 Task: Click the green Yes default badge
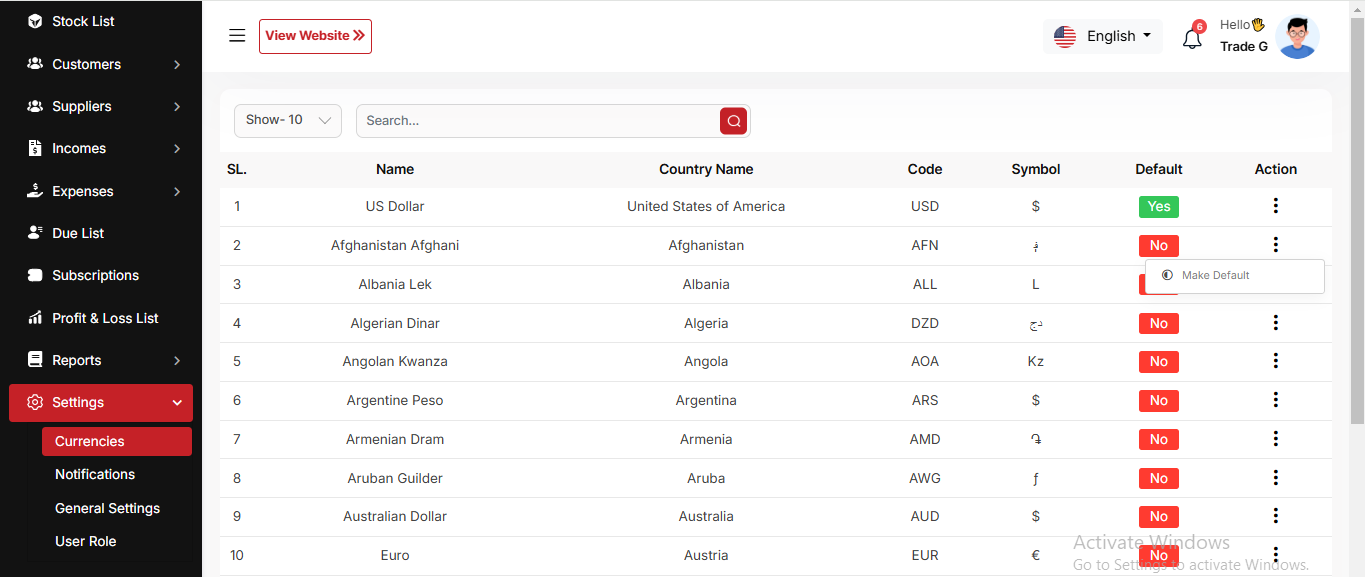(x=1158, y=207)
